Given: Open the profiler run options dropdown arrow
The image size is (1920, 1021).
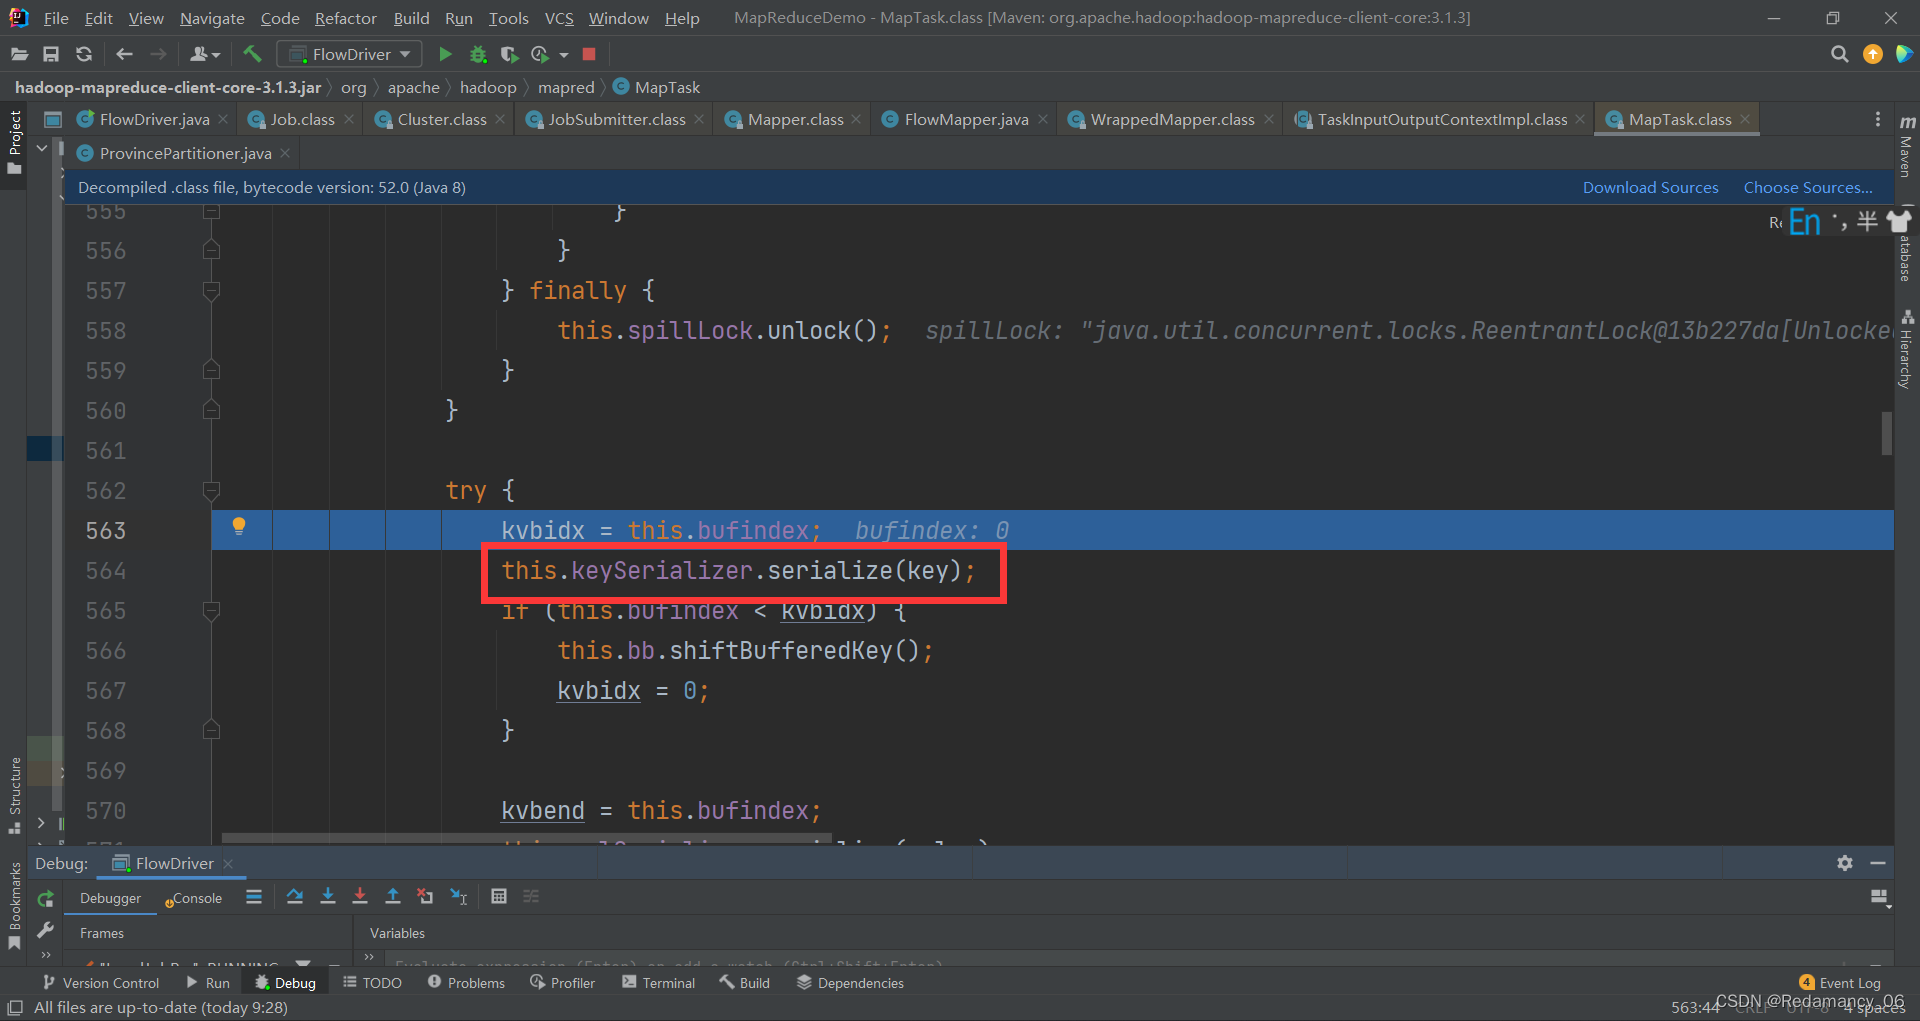Looking at the screenshot, I should click(x=564, y=54).
